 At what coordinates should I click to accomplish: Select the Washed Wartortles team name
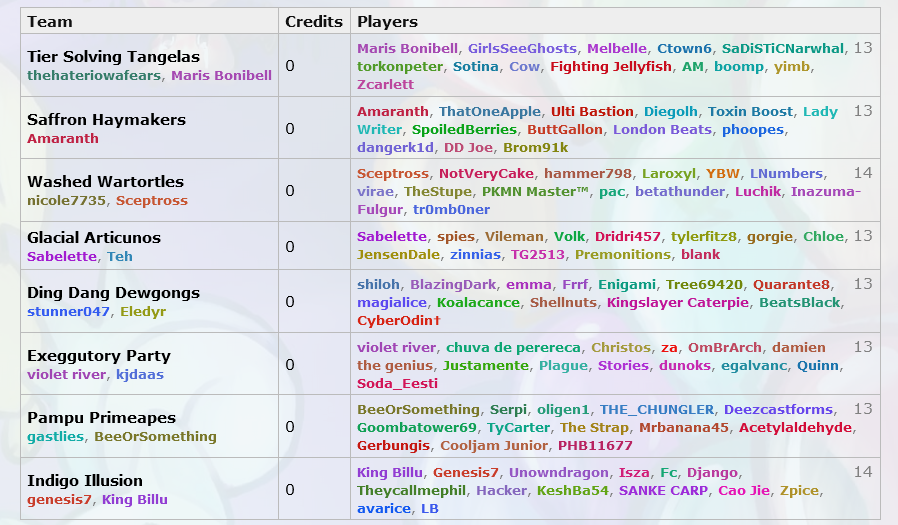[x=105, y=181]
